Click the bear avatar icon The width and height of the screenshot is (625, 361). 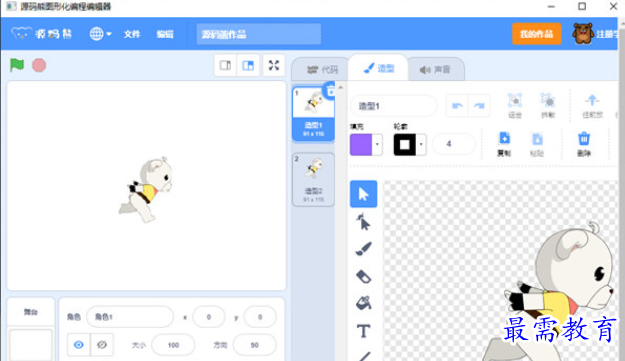(583, 33)
